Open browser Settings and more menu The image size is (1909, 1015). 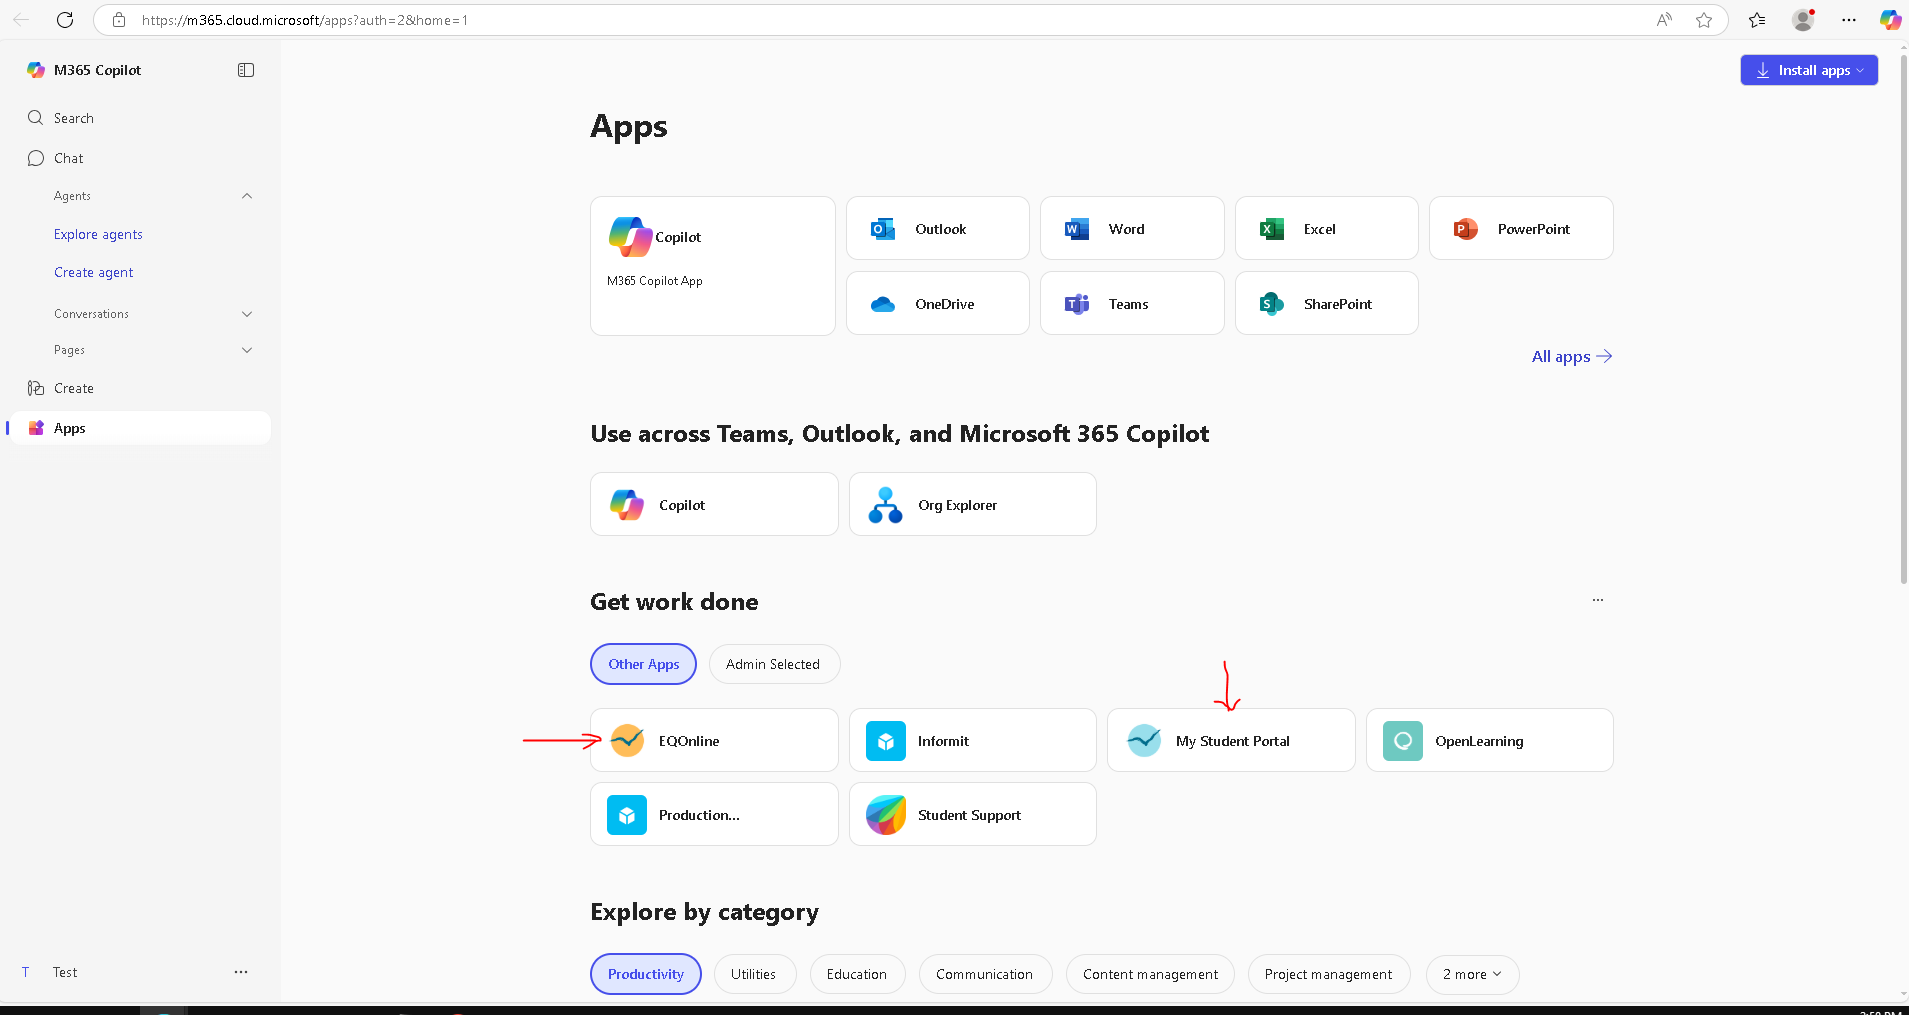pos(1849,20)
